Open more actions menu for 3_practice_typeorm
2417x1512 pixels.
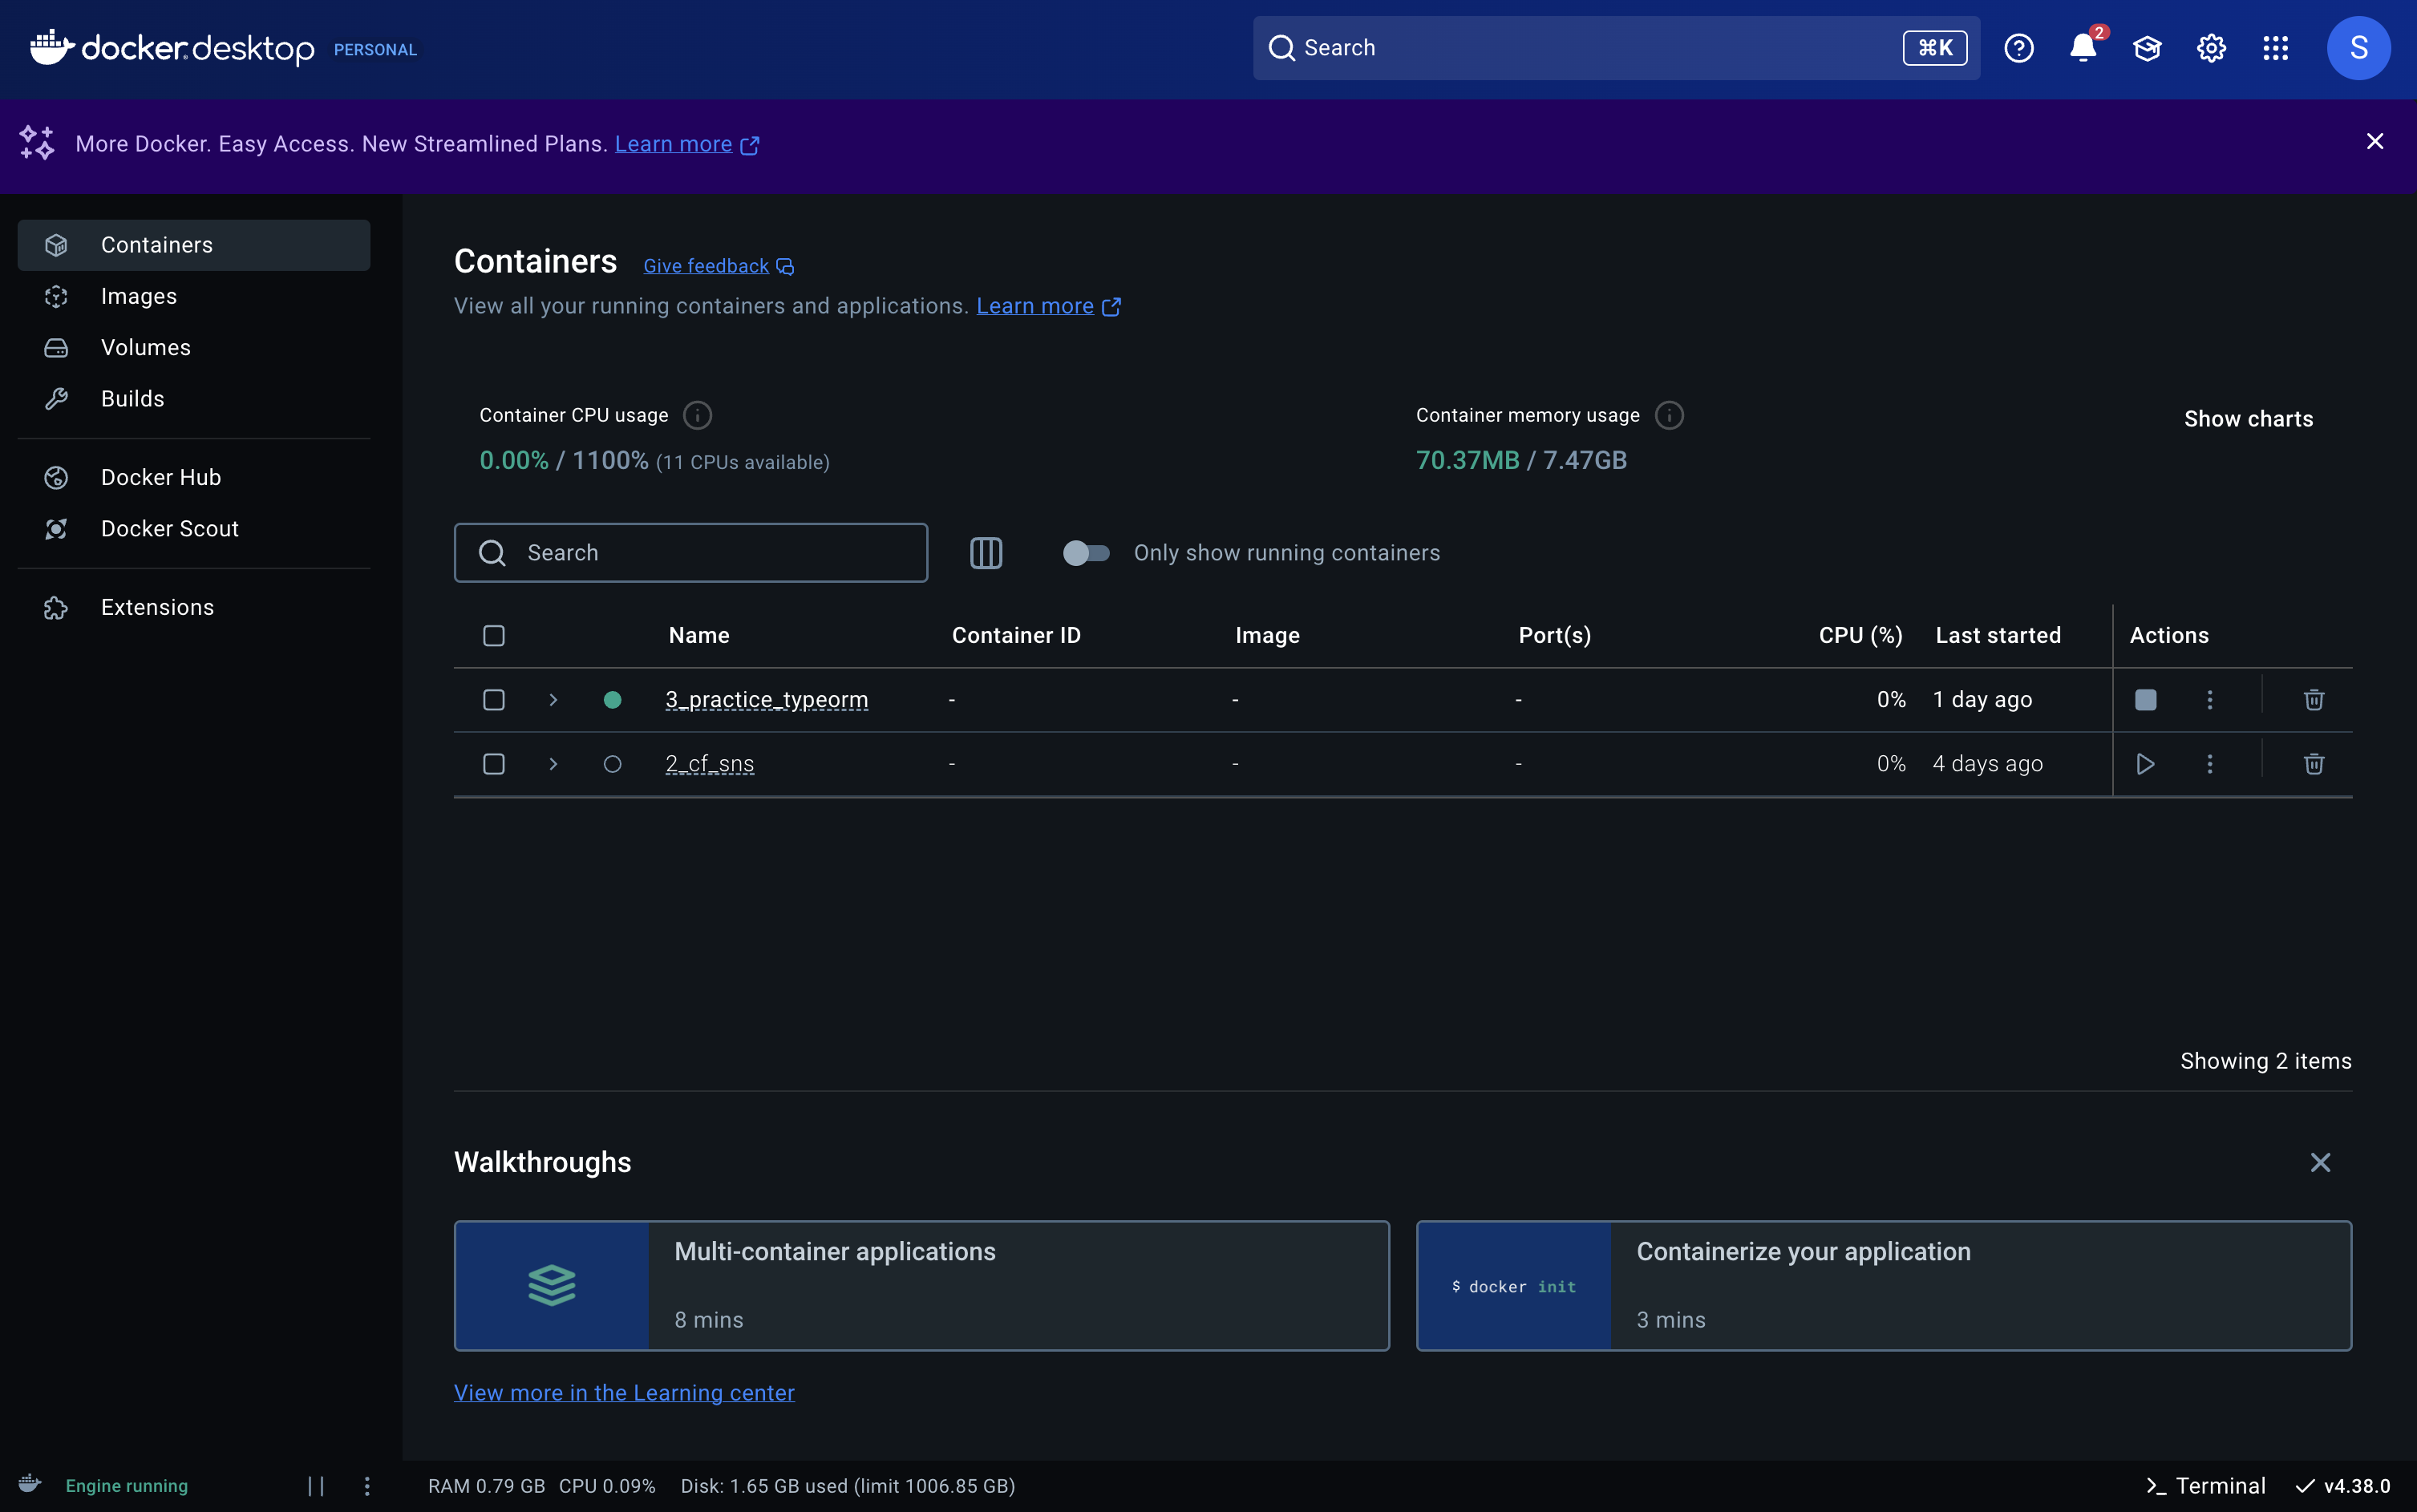(2209, 700)
